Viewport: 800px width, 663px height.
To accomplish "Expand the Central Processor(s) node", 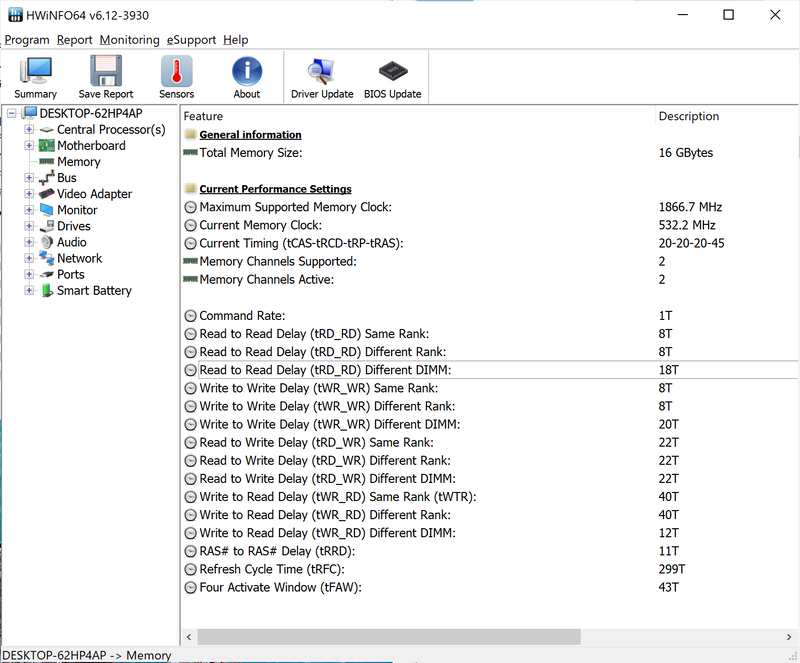I will 29,130.
